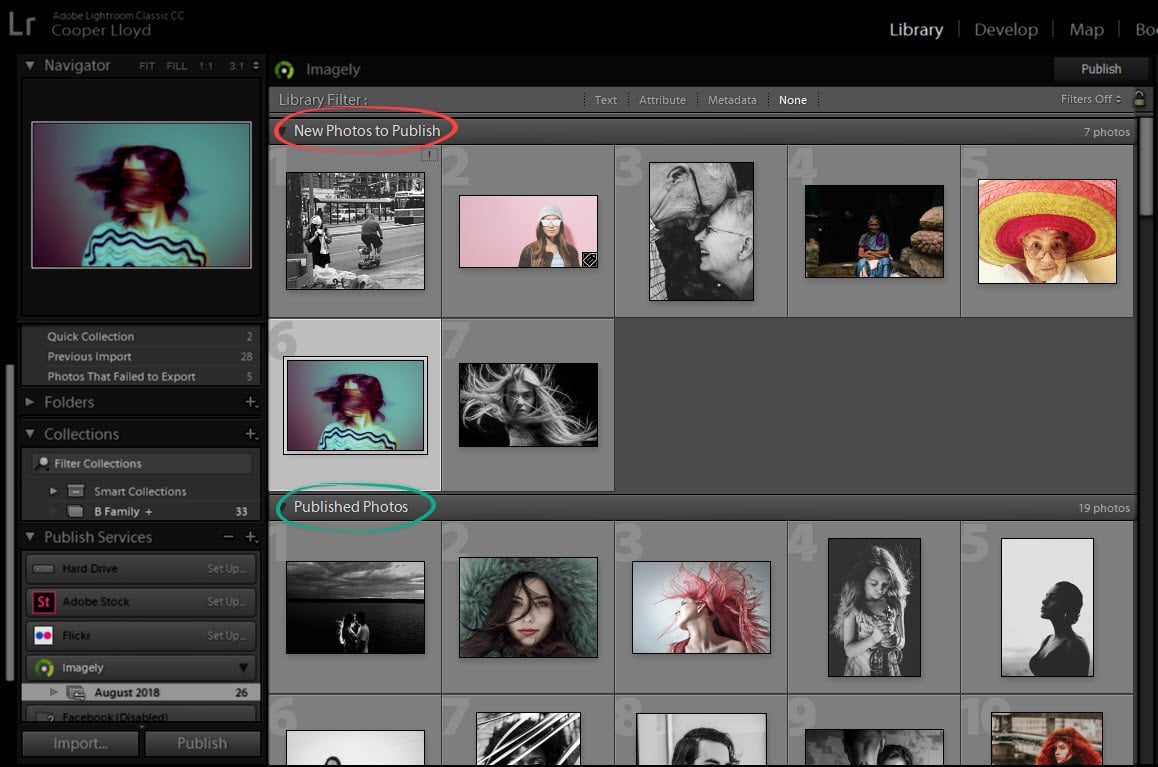Screen dimensions: 1158x767
Task: Click the Publish Services plus icon
Action: click(251, 537)
